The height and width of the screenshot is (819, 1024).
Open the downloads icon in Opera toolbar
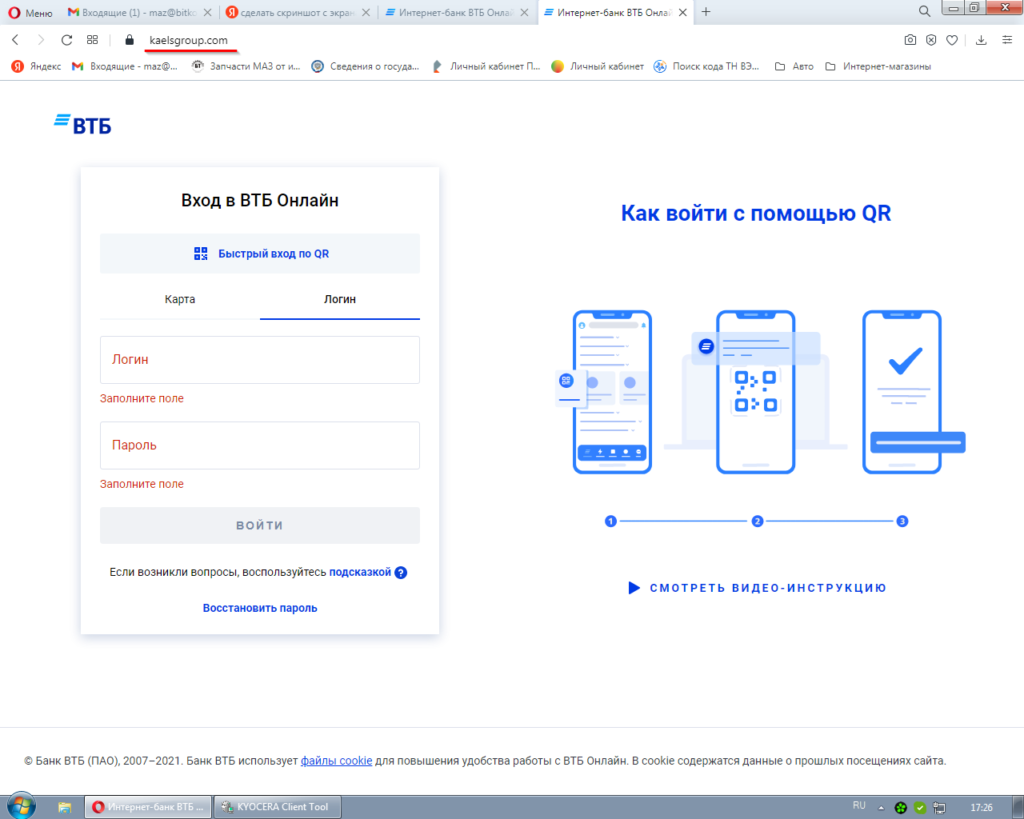click(981, 40)
